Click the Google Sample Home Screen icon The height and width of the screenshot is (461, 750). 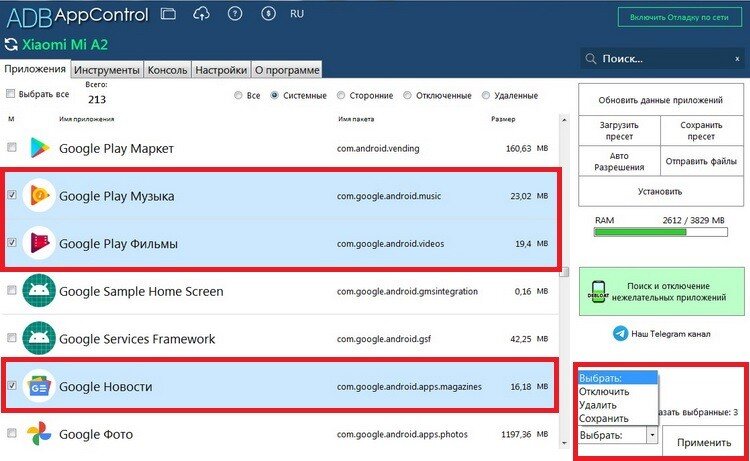coord(39,290)
